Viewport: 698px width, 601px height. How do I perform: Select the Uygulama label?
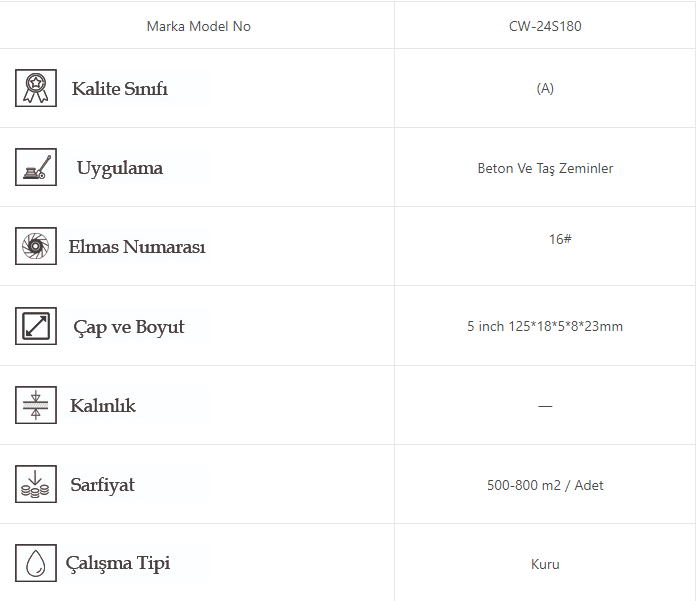120,168
